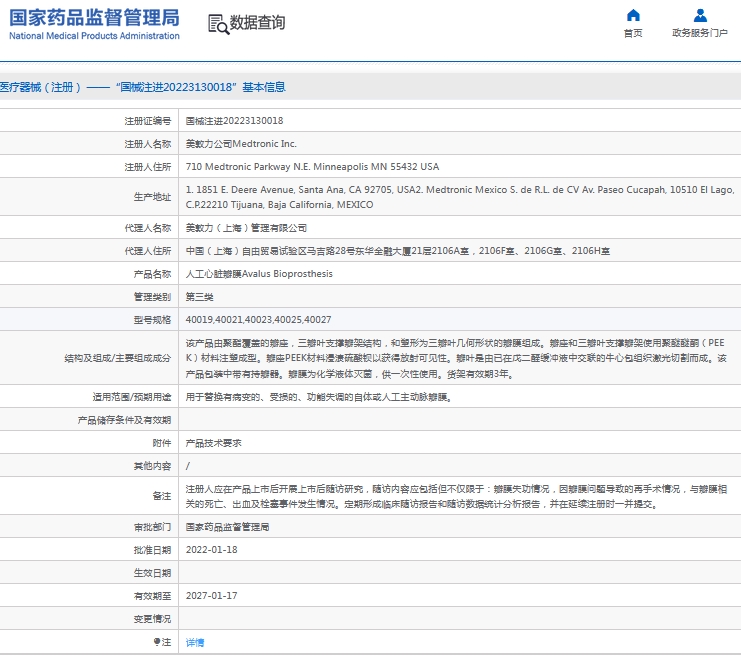Viewport: 741px width, 656px height.
Task: Click the 数据查询 heading text
Action: click(x=257, y=22)
